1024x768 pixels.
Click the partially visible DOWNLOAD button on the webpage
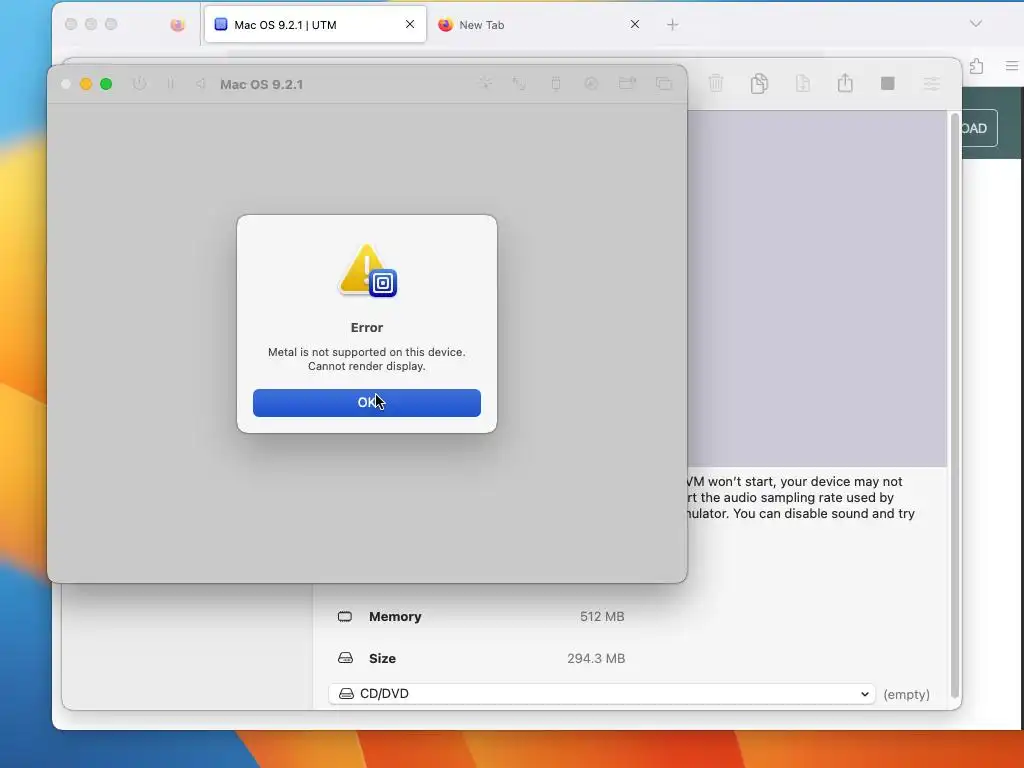tap(979, 128)
